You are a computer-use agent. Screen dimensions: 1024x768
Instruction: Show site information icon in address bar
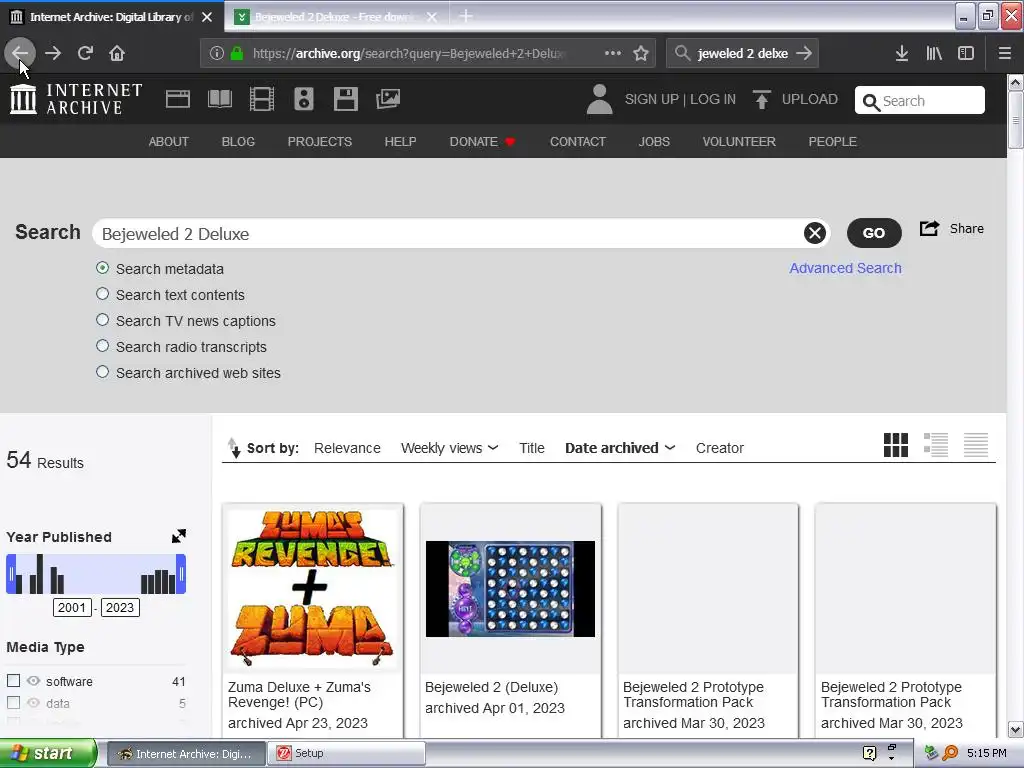pyautogui.click(x=217, y=53)
